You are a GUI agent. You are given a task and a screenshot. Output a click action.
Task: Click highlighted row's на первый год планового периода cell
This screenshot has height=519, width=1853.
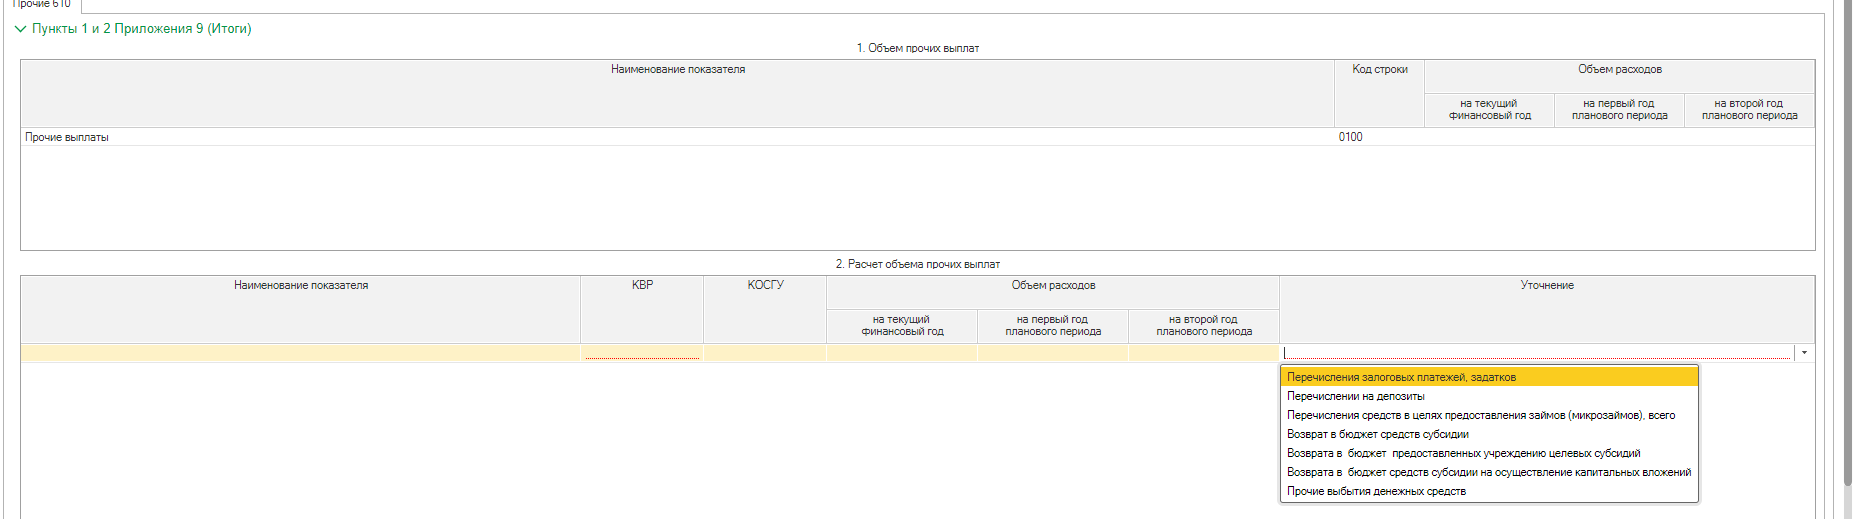[1053, 353]
